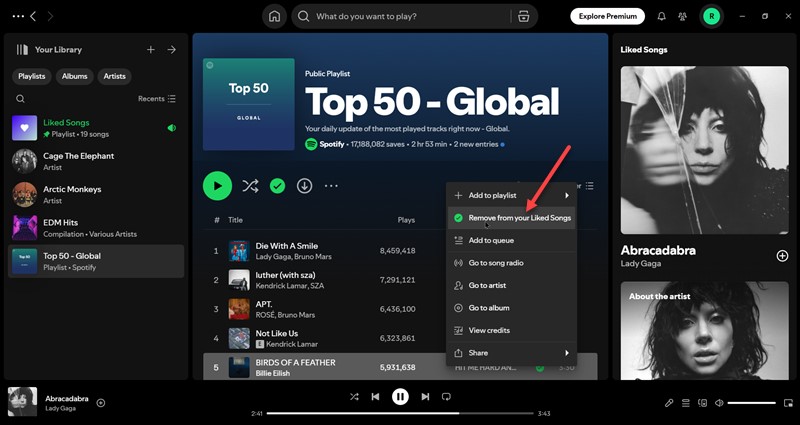Select the Albums filter chip

[74, 76]
